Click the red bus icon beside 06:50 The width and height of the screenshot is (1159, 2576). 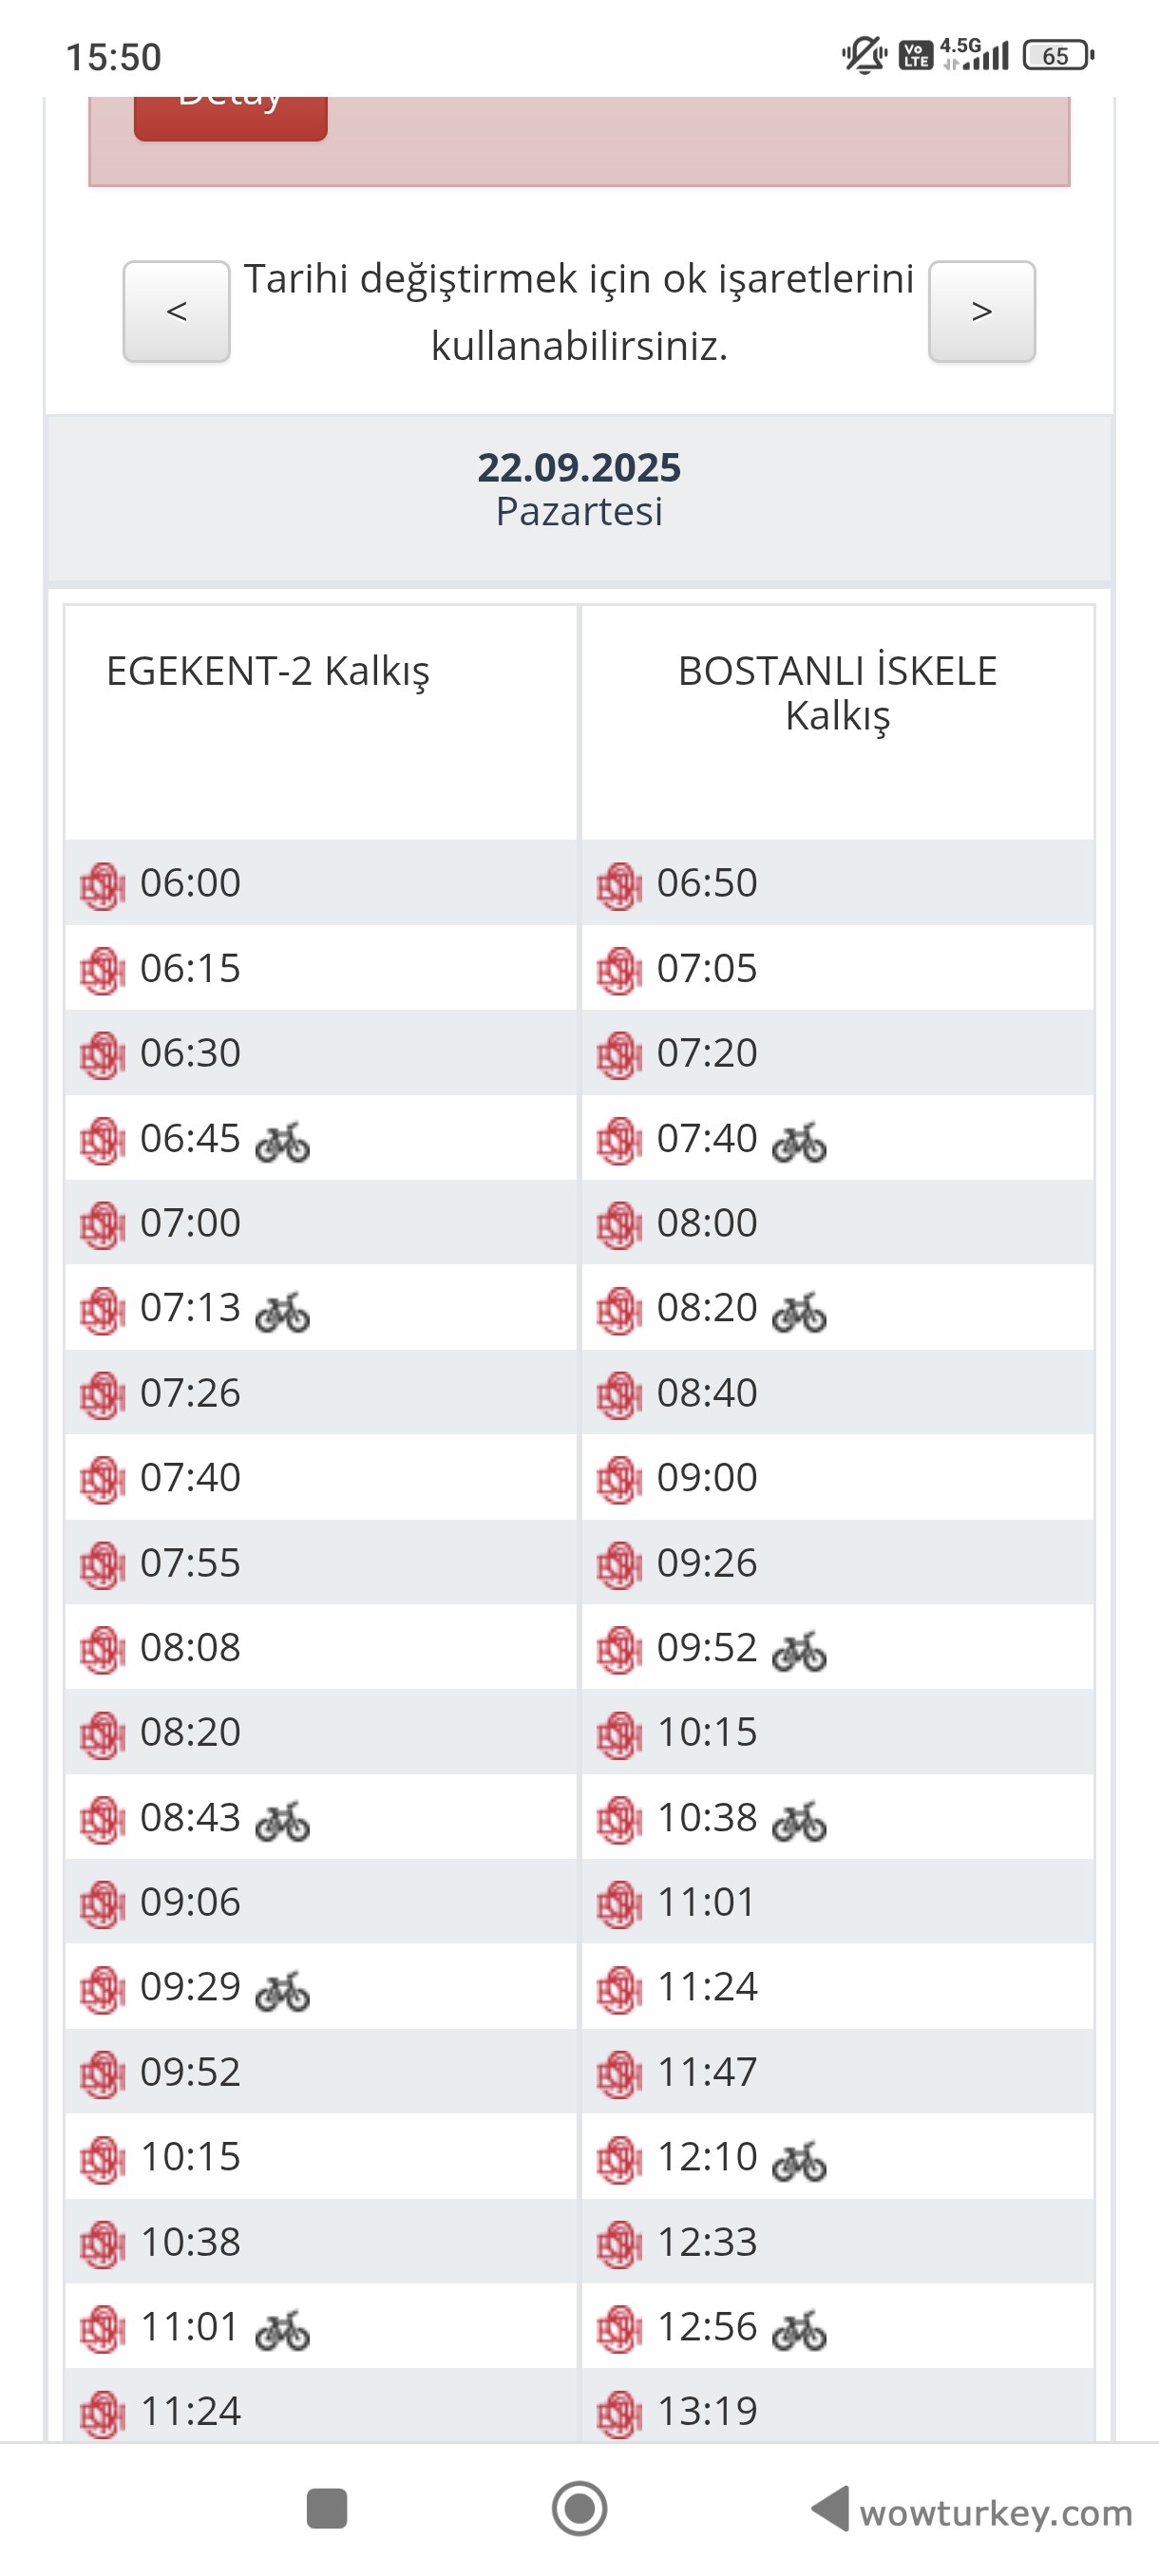point(619,885)
